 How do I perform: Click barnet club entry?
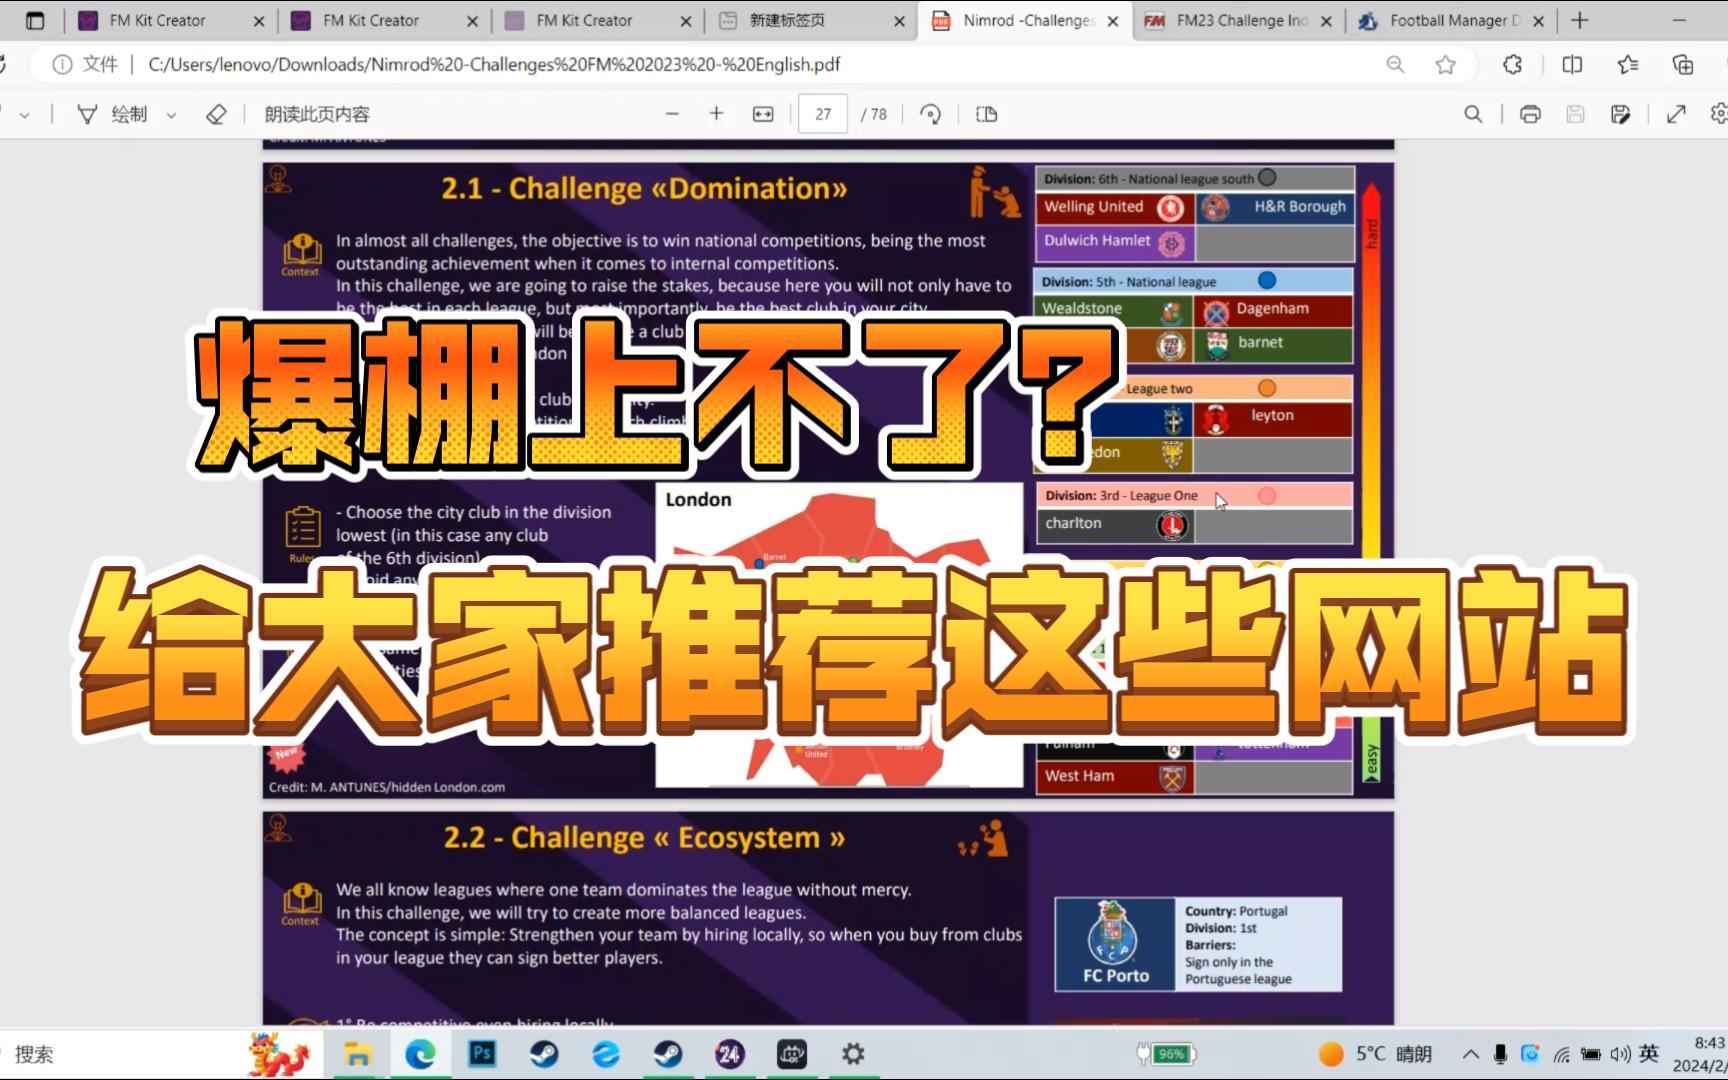point(1274,343)
